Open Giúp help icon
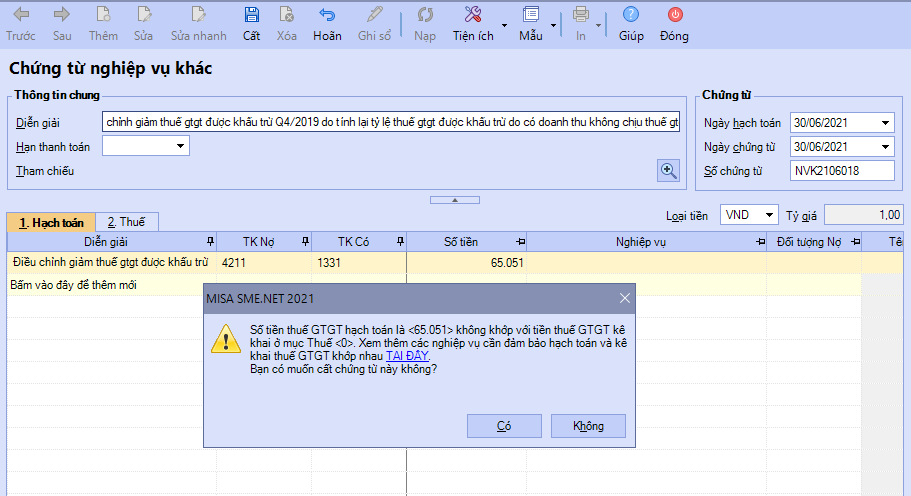911x496 pixels. pos(631,16)
